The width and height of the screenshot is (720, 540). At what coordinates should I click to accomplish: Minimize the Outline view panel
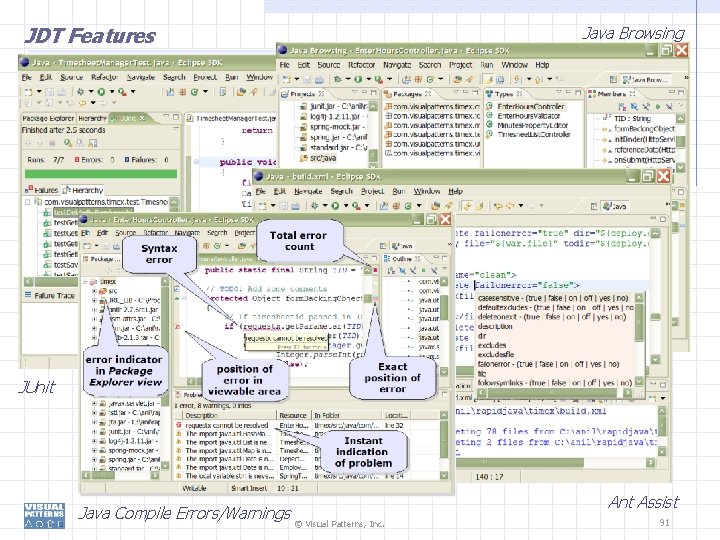click(x=435, y=258)
